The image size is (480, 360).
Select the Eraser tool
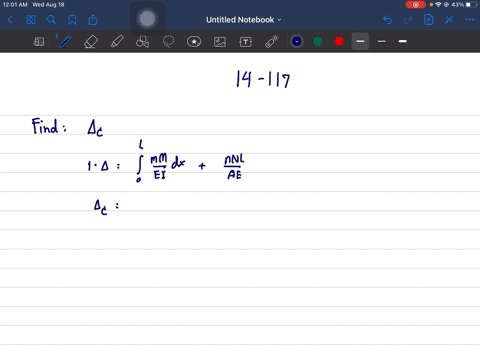[x=91, y=42]
